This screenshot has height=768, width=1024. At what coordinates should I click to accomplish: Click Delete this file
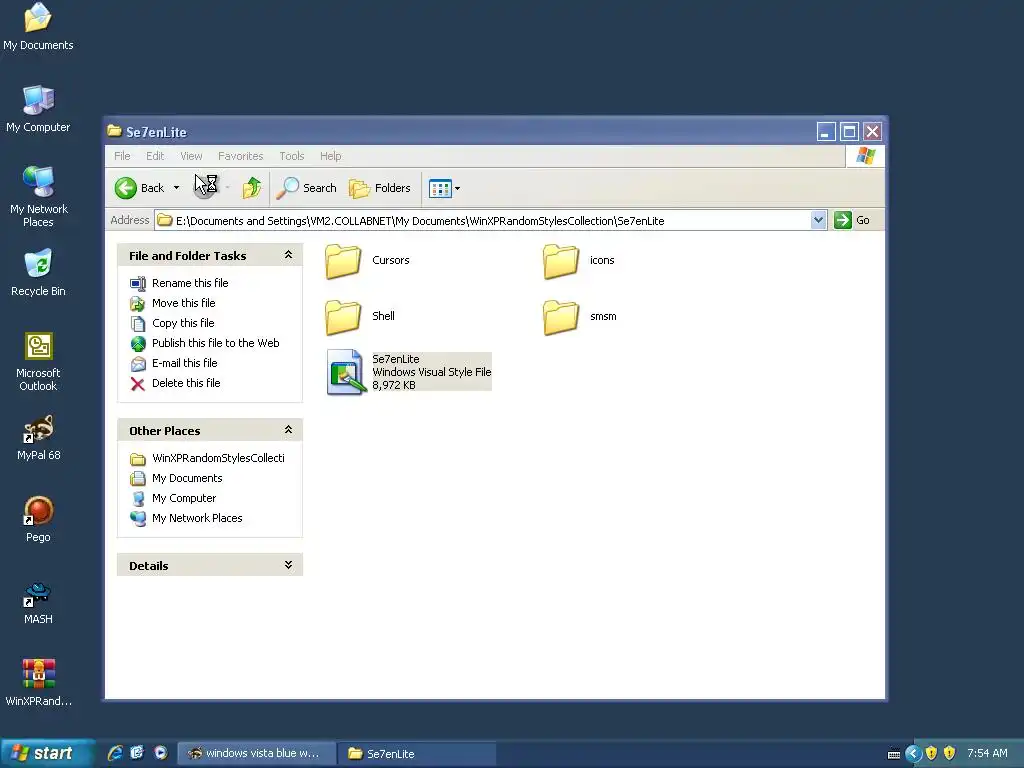point(186,383)
